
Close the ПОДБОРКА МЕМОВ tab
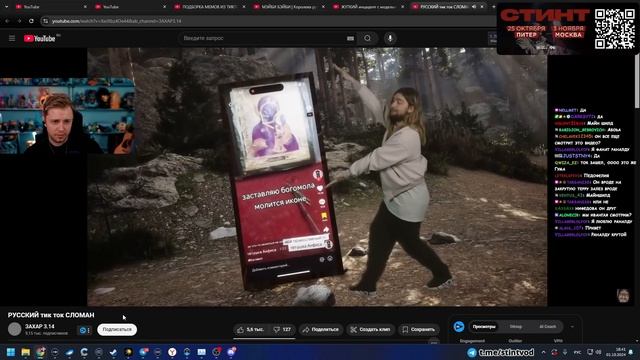coord(244,7)
